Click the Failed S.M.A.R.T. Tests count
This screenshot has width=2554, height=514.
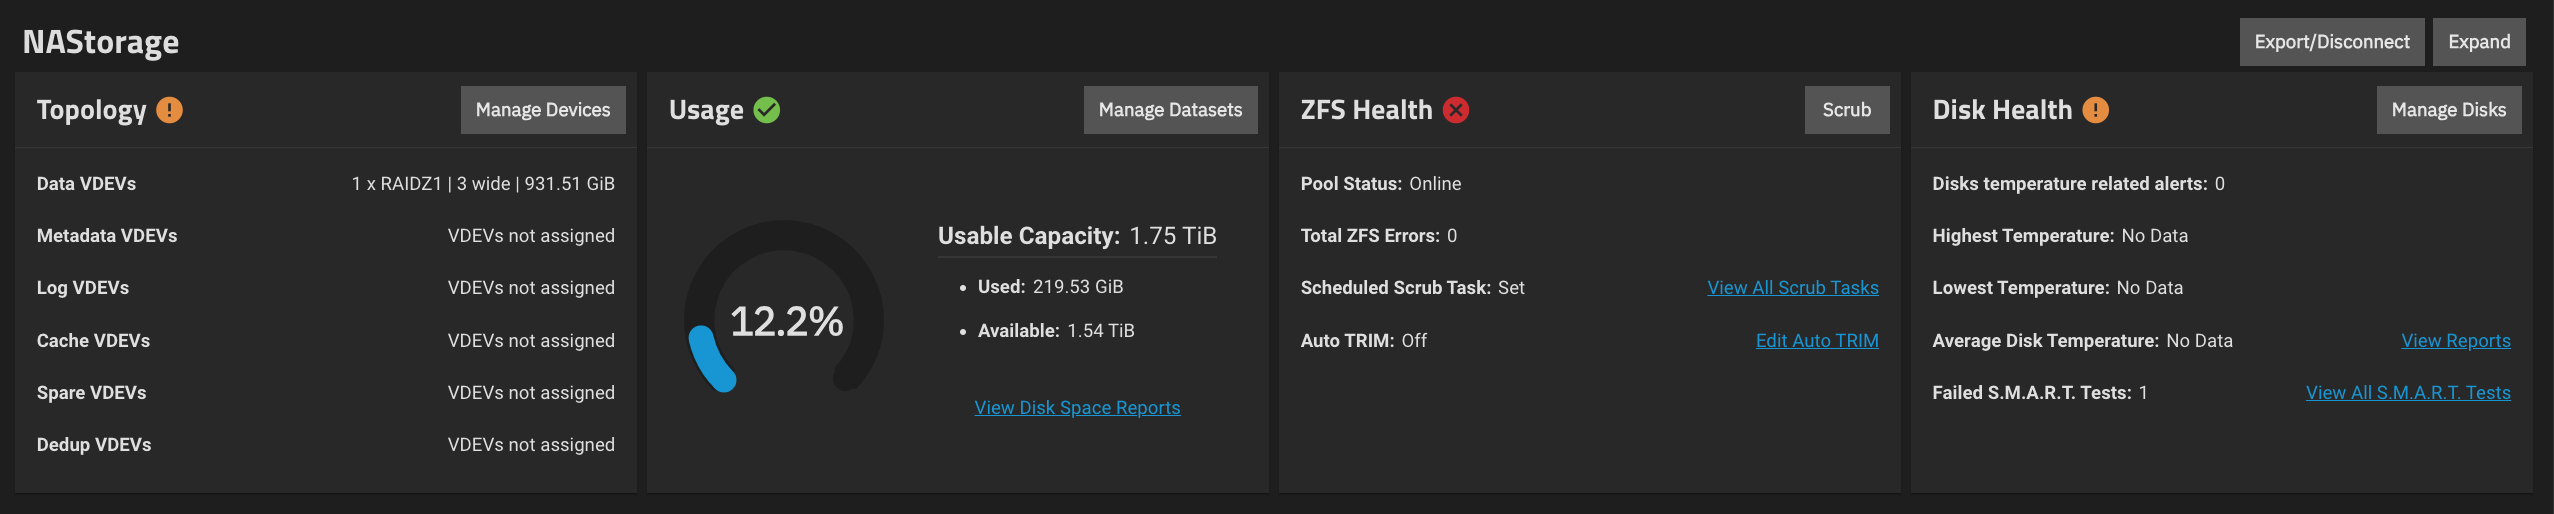click(x=2142, y=393)
